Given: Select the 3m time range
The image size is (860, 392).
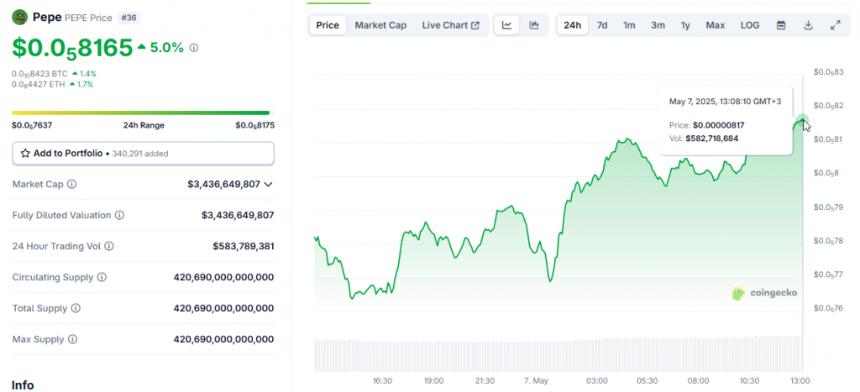Looking at the screenshot, I should point(658,25).
